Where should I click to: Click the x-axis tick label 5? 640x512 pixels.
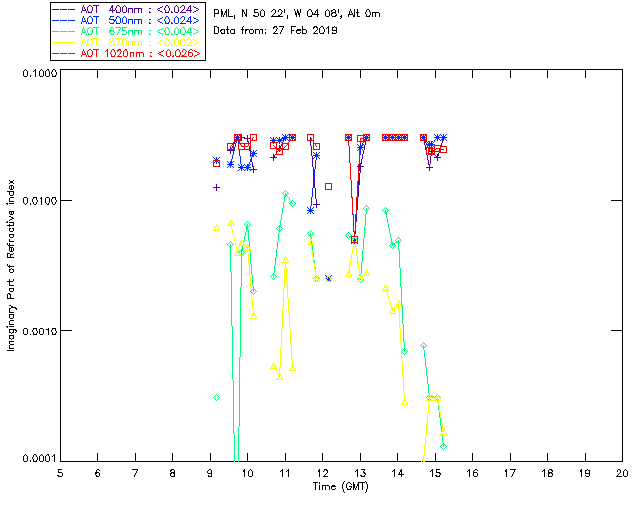click(x=60, y=473)
